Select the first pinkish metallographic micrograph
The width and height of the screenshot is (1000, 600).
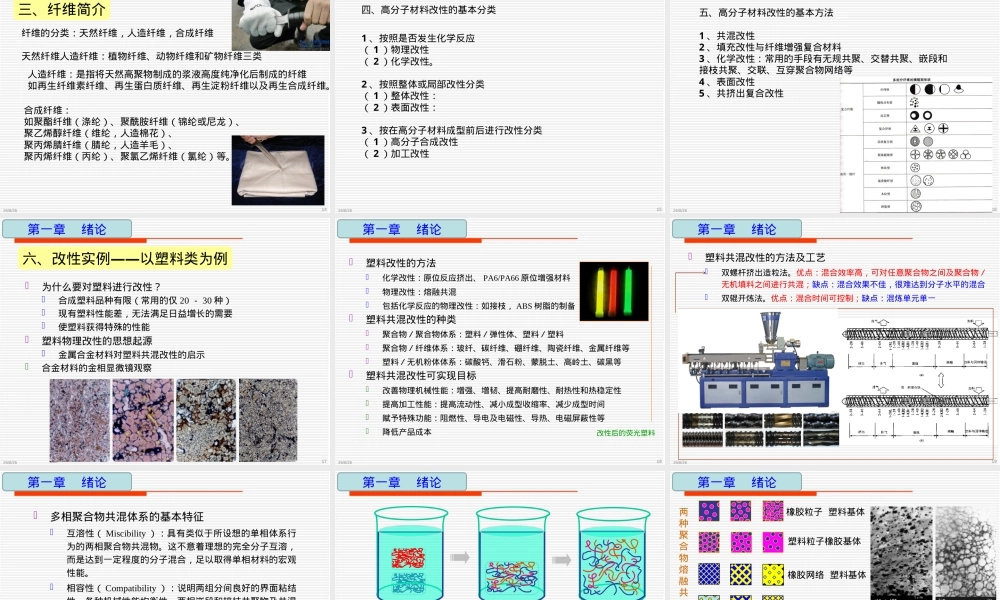(80, 420)
